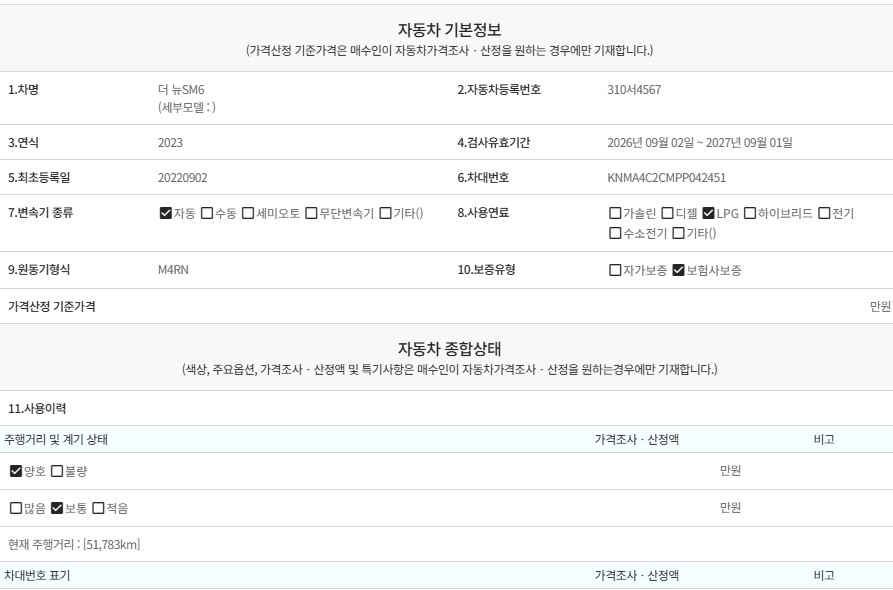The image size is (893, 590).
Task: Select the car name 더 뉴SM6
Action: click(181, 89)
